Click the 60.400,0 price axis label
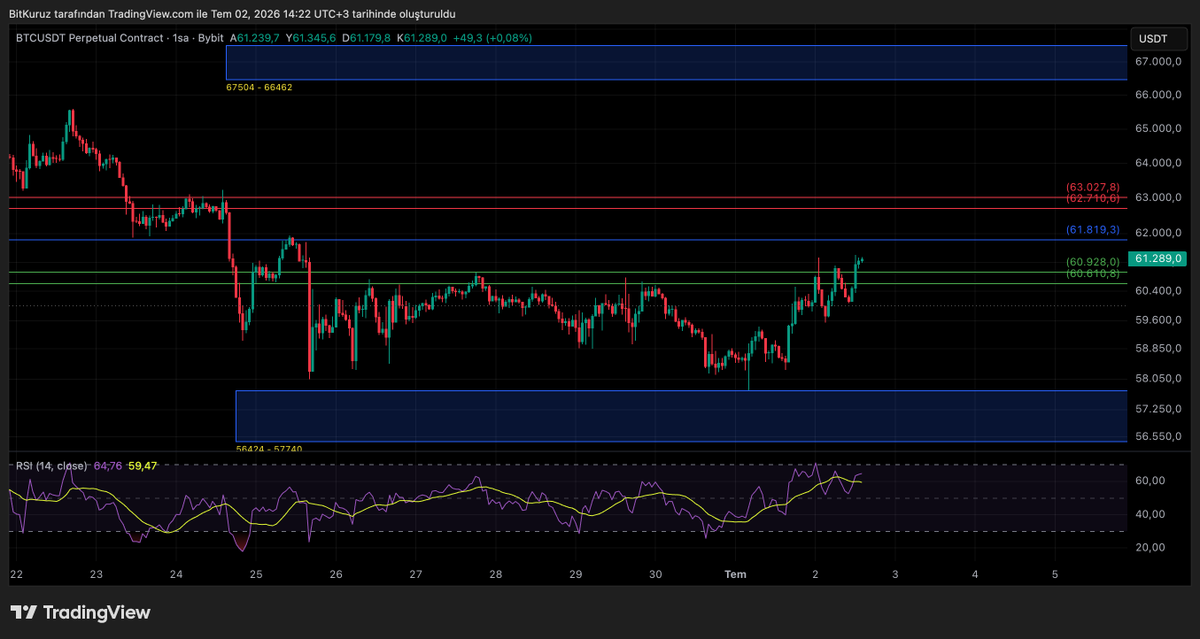Image resolution: width=1200 pixels, height=639 pixels. 1158,290
